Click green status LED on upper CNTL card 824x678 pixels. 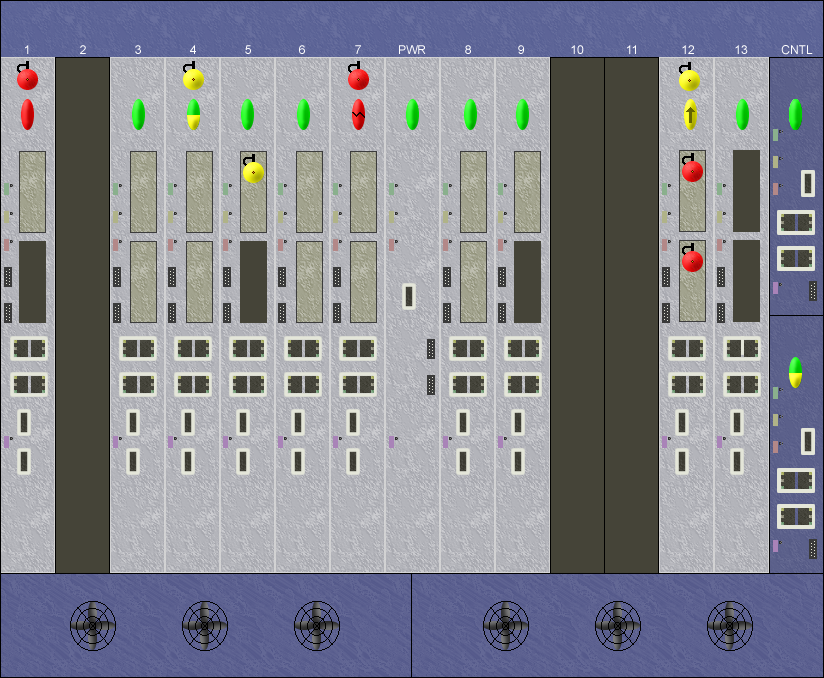(795, 114)
